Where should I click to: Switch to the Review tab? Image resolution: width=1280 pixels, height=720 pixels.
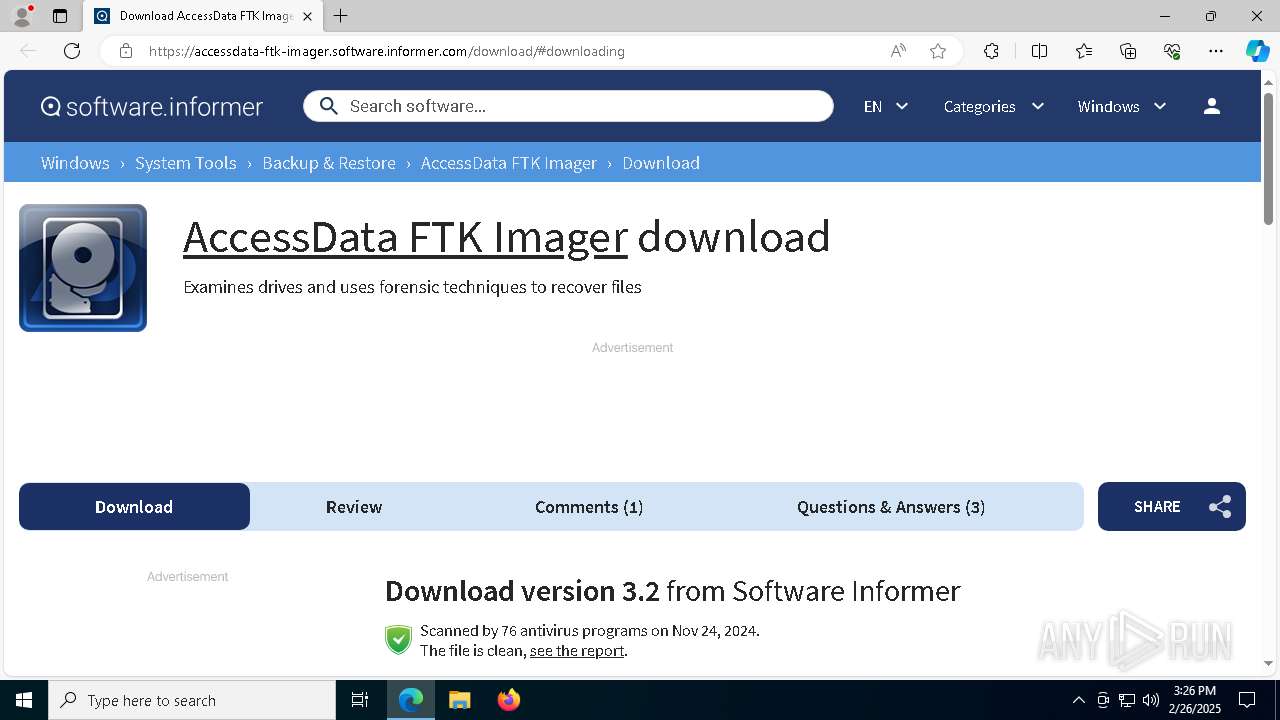click(354, 507)
